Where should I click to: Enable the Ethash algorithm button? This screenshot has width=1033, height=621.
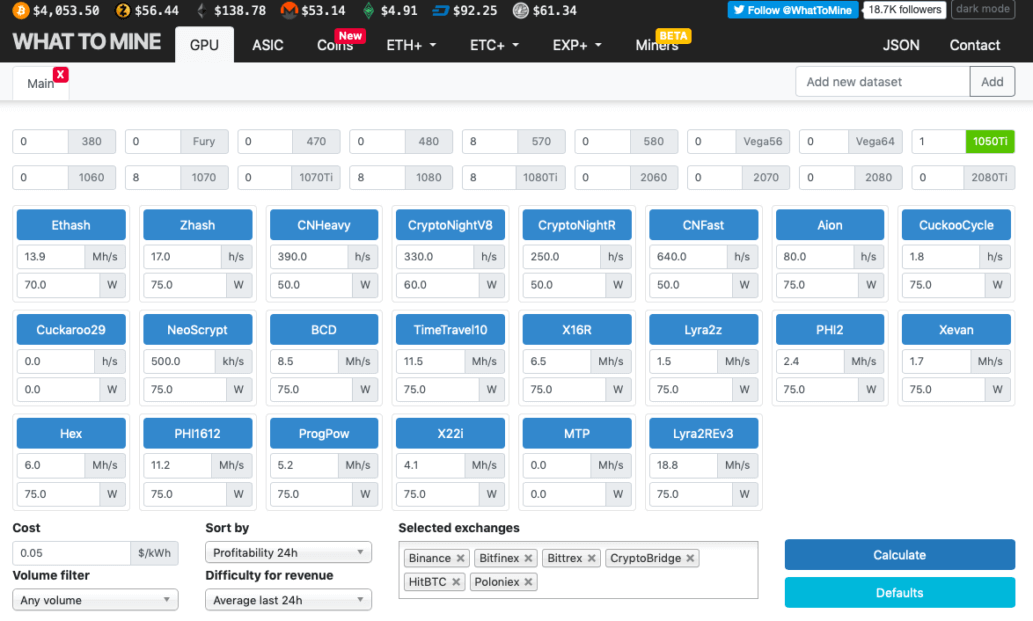coord(71,225)
